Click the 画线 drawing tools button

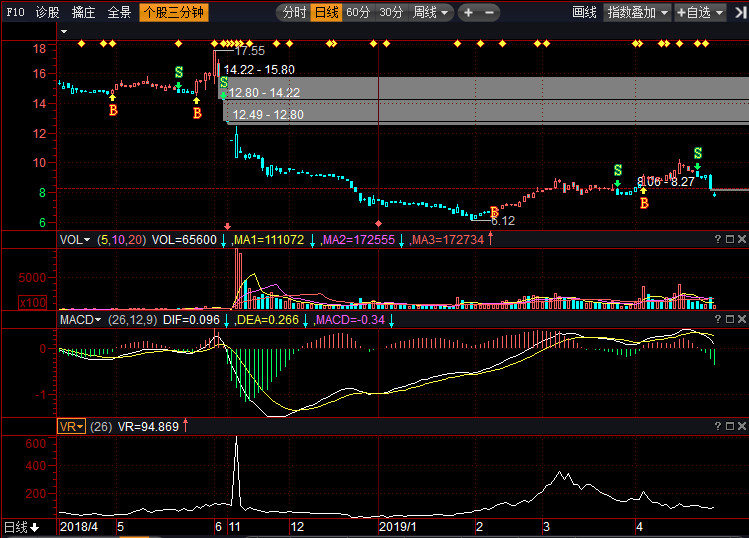[x=584, y=13]
